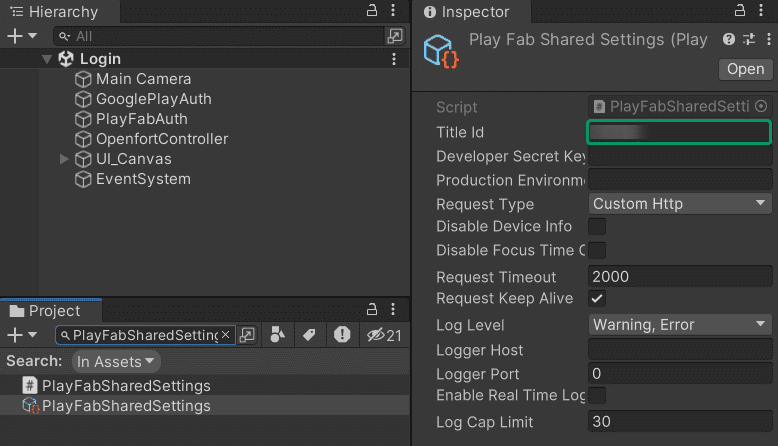The height and width of the screenshot is (446, 778).
Task: Open the Hierarchy panel options menu
Action: pos(393,10)
